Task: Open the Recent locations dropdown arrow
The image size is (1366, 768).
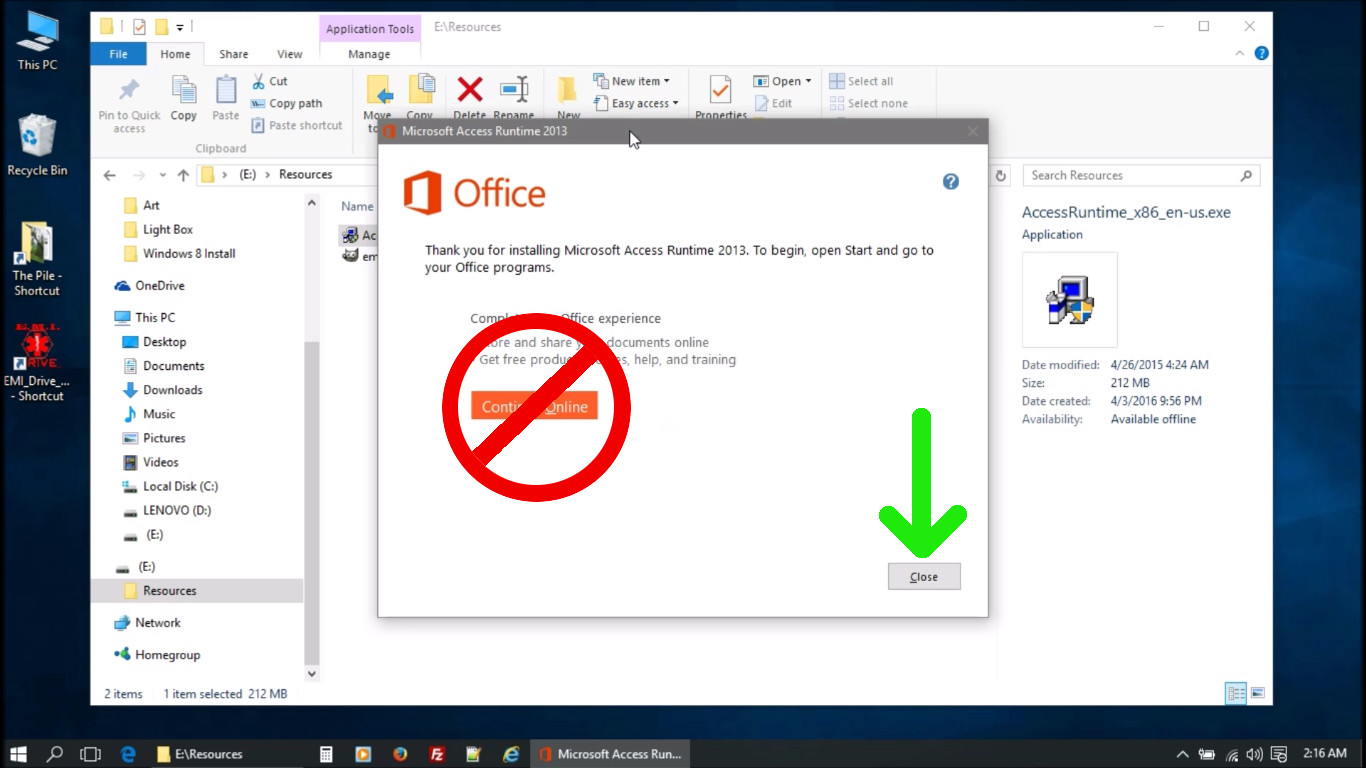Action: click(164, 175)
